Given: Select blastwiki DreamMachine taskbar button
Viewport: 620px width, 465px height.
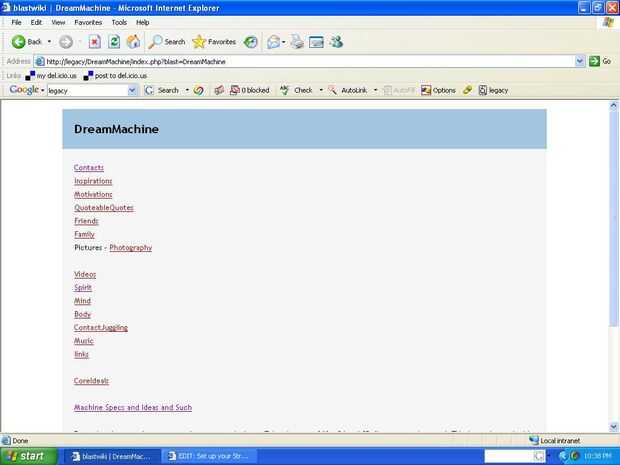Looking at the screenshot, I should [111, 456].
